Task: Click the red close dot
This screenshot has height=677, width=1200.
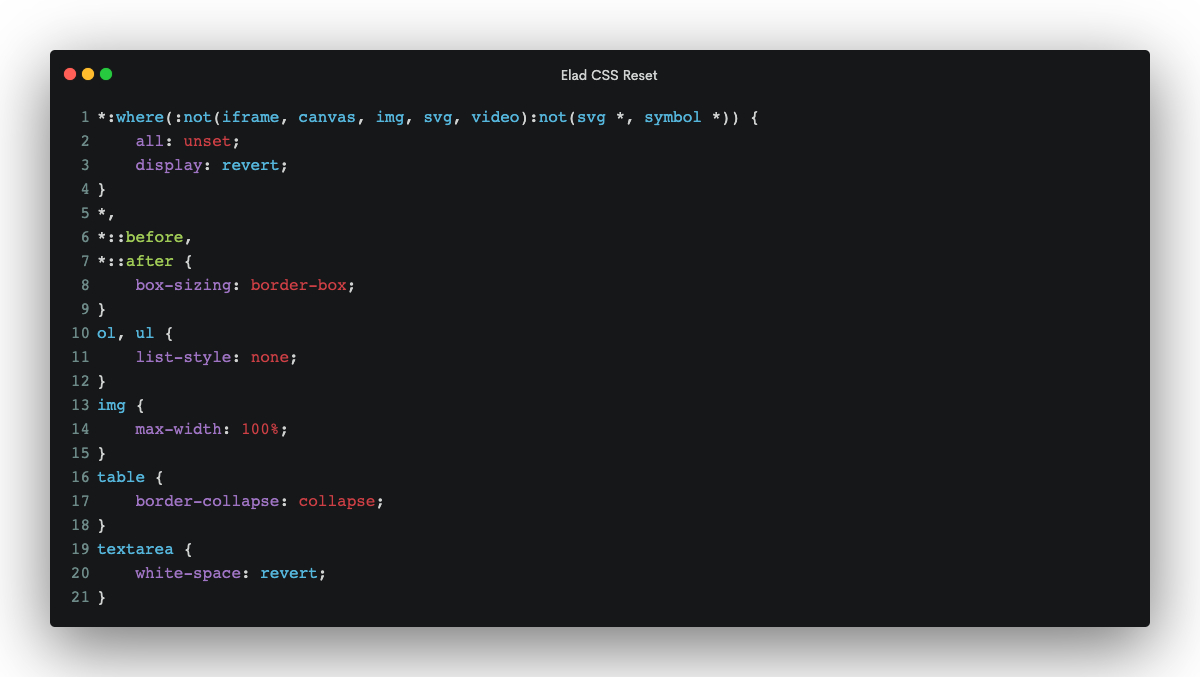Action: (x=70, y=74)
